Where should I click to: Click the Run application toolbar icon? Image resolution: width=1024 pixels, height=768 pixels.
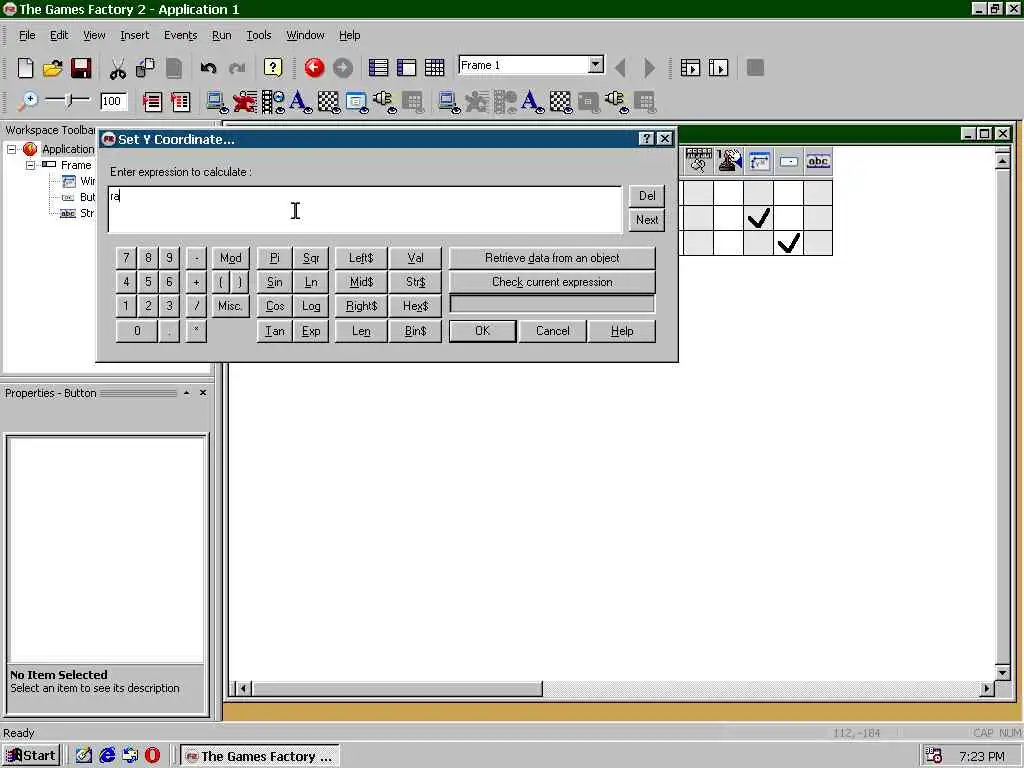(690, 68)
